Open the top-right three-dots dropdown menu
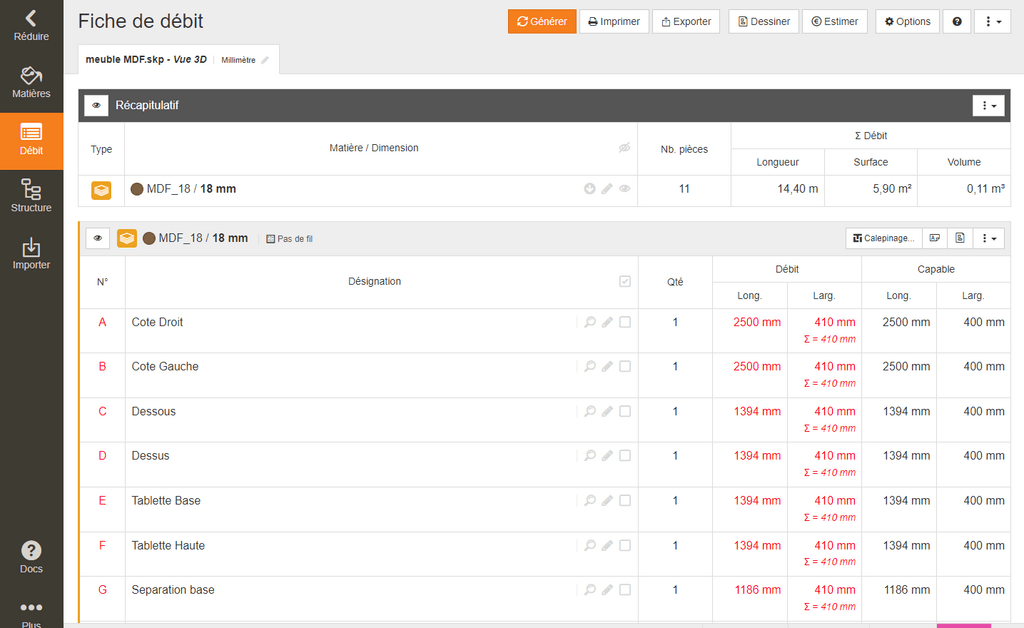 [x=992, y=21]
